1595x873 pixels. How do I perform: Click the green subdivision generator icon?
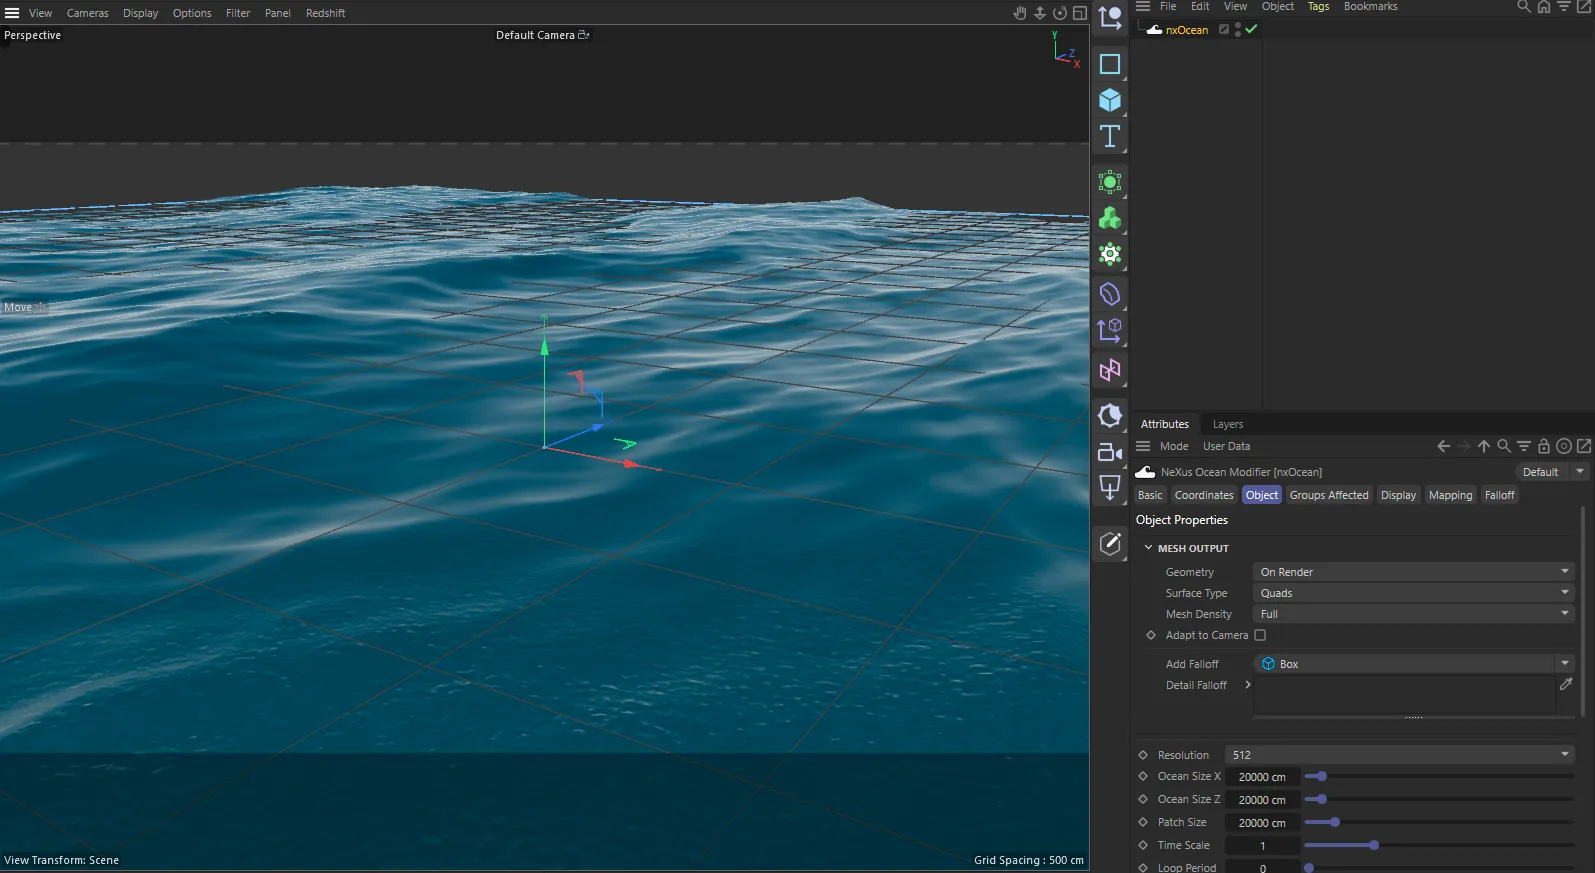click(1110, 182)
